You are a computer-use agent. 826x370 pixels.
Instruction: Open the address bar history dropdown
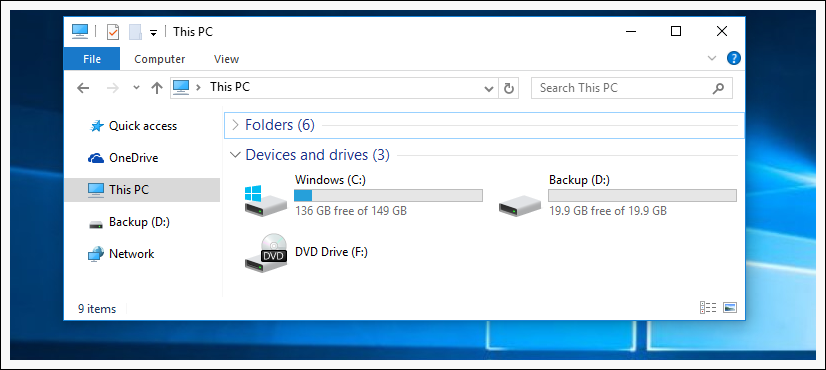[x=489, y=89]
